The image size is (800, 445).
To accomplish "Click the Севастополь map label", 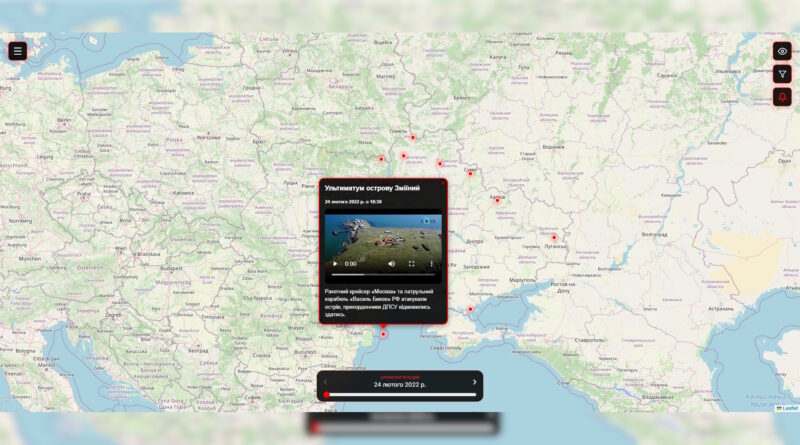I will pos(446,348).
